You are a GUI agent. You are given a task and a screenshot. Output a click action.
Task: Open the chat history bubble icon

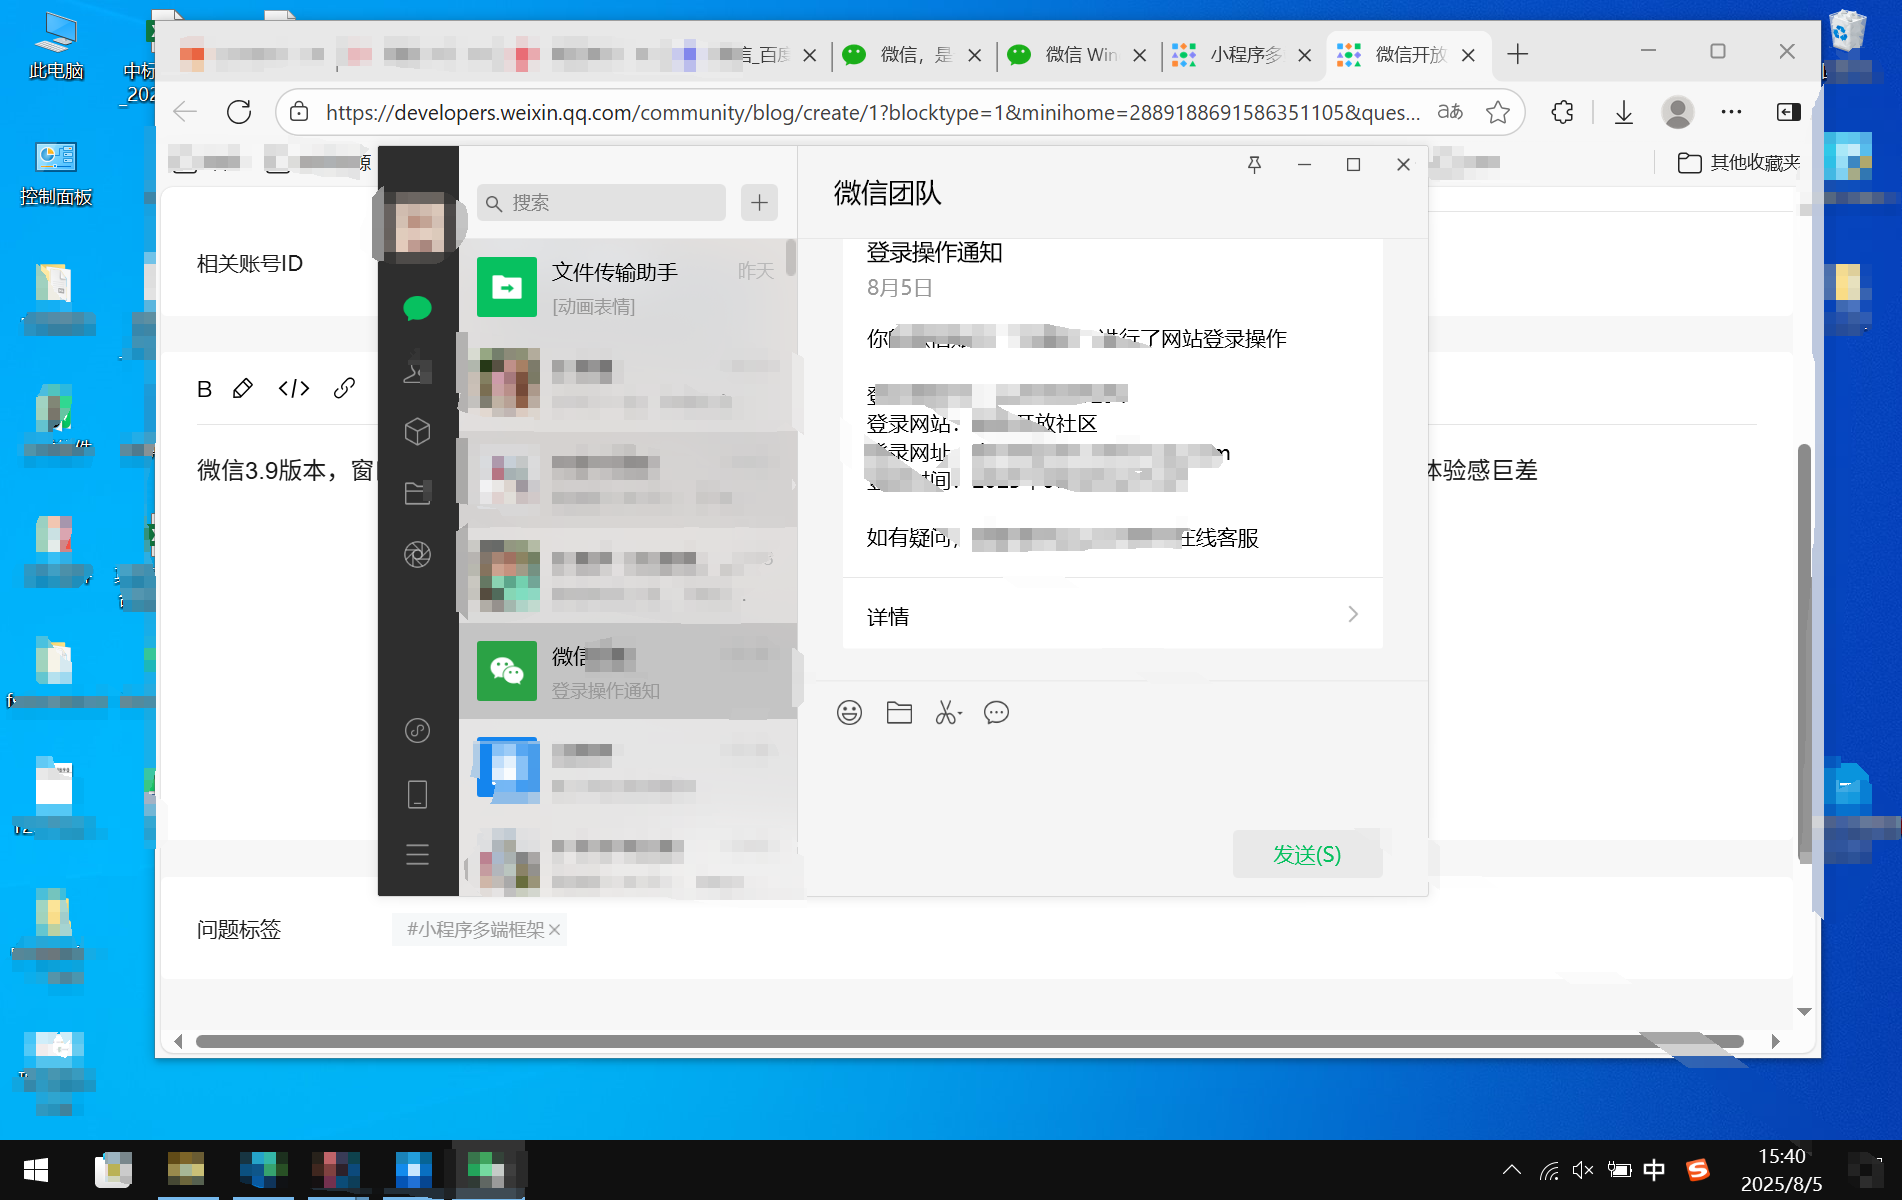tap(996, 712)
